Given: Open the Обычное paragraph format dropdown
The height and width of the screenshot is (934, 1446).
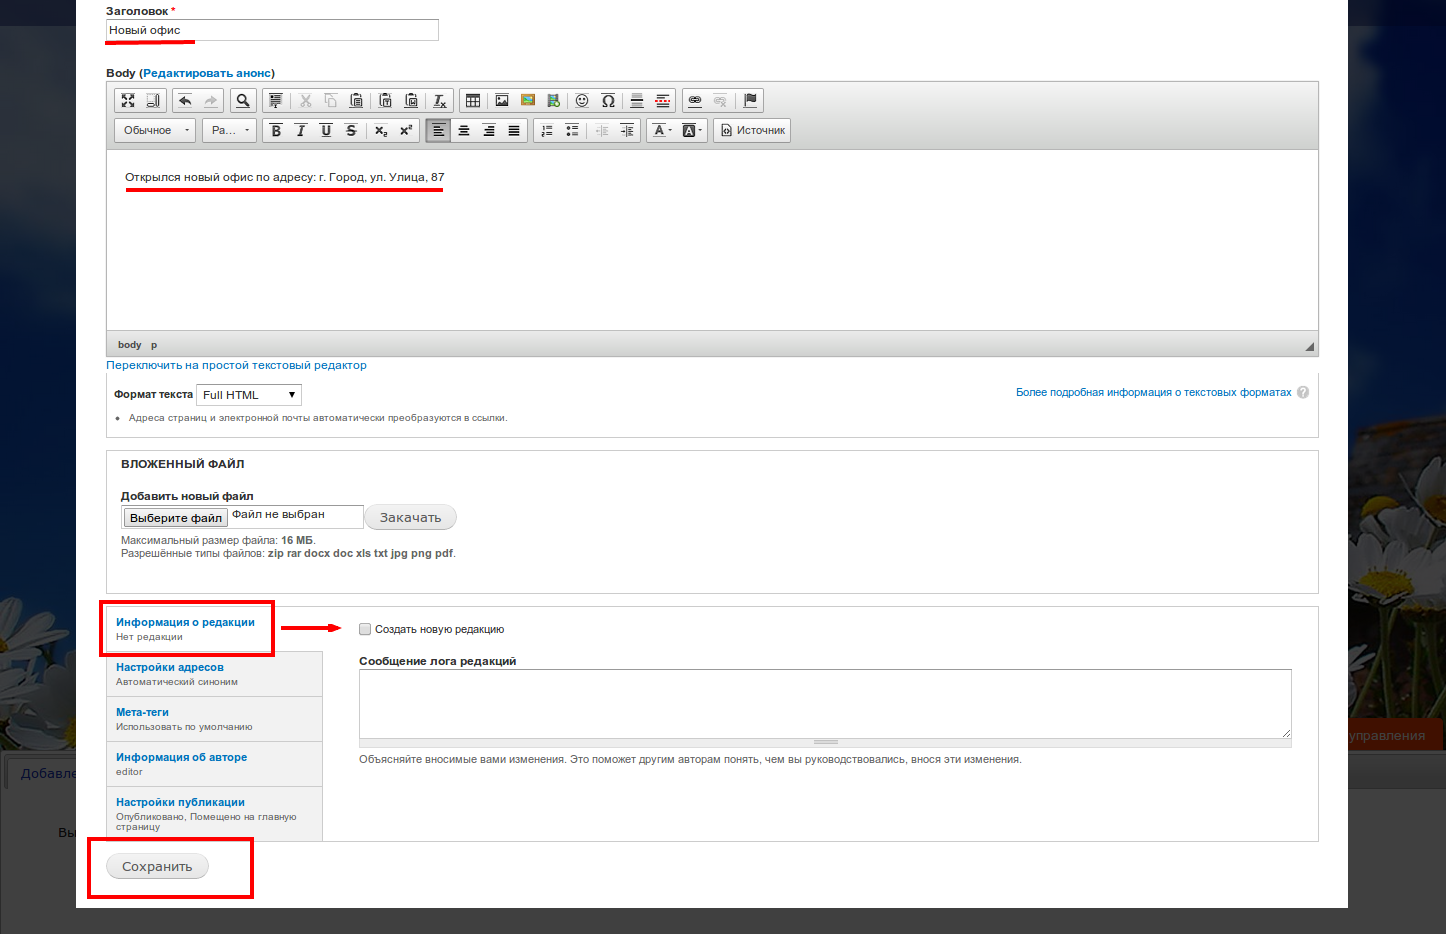Looking at the screenshot, I should (155, 131).
